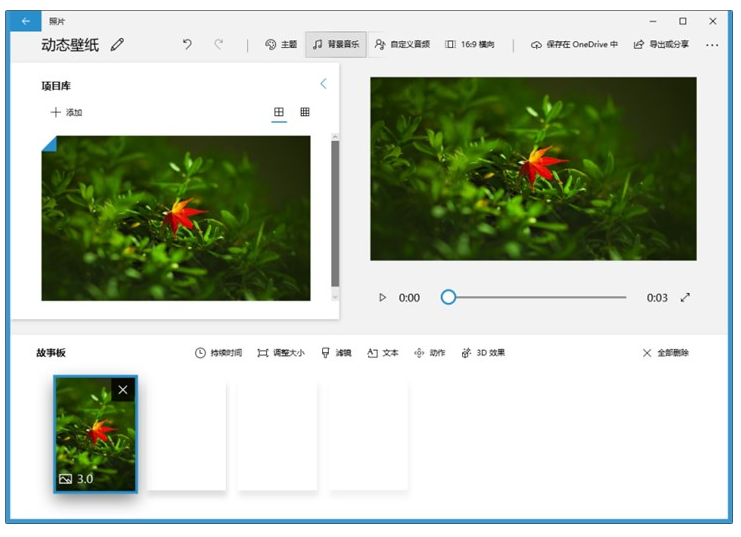Click the 0:00 current time label

(409, 297)
